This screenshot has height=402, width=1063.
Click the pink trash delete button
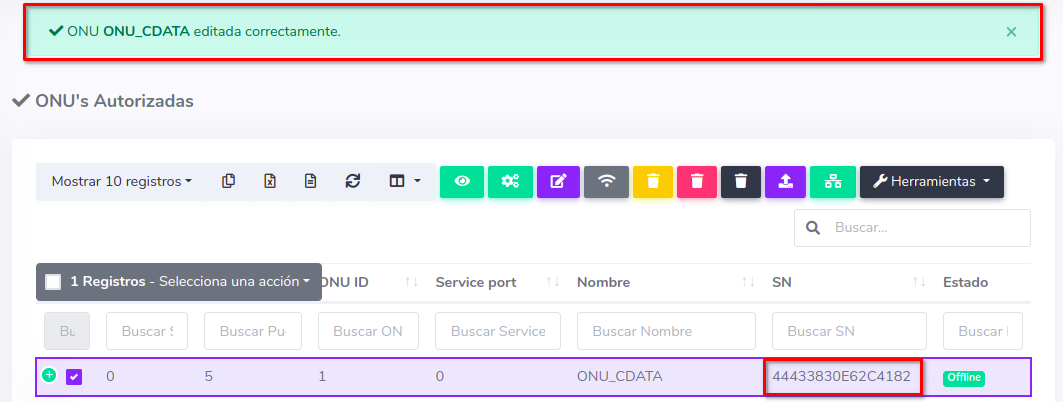click(697, 181)
